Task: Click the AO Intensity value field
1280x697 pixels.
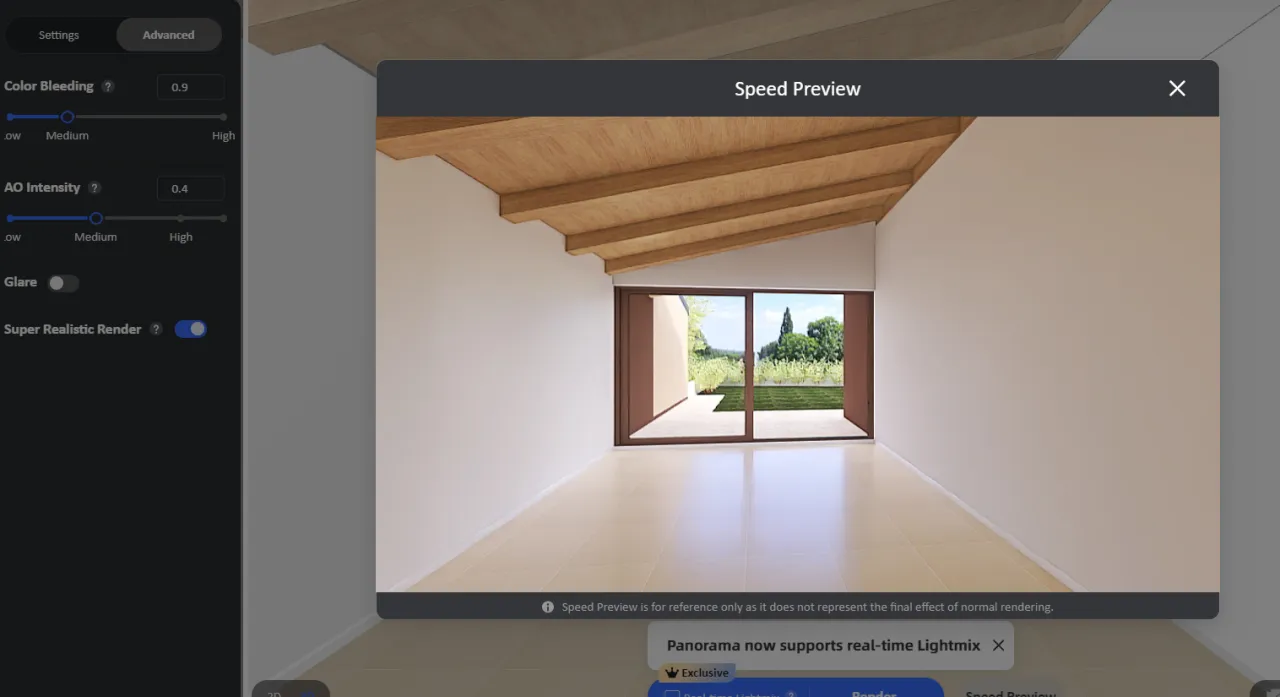Action: click(x=190, y=188)
